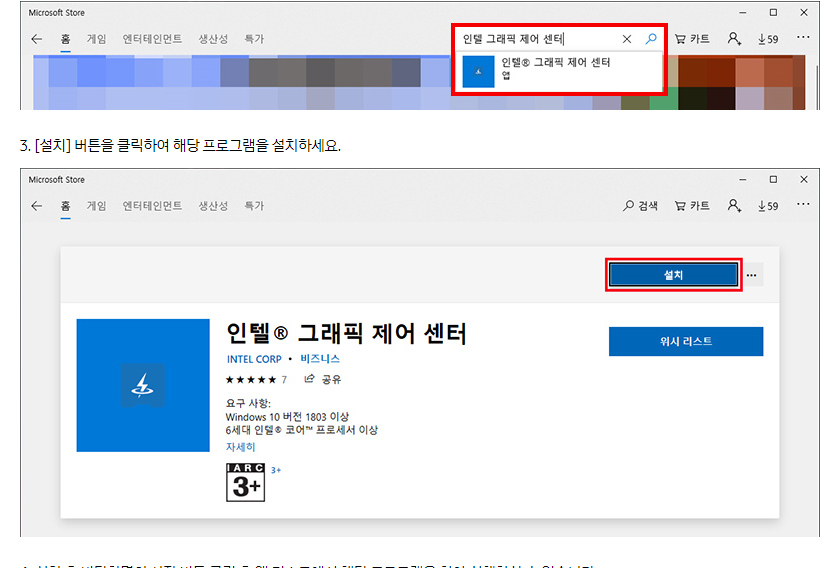Click the five-star rating with 7 reviews
The image size is (836, 568).
point(256,380)
